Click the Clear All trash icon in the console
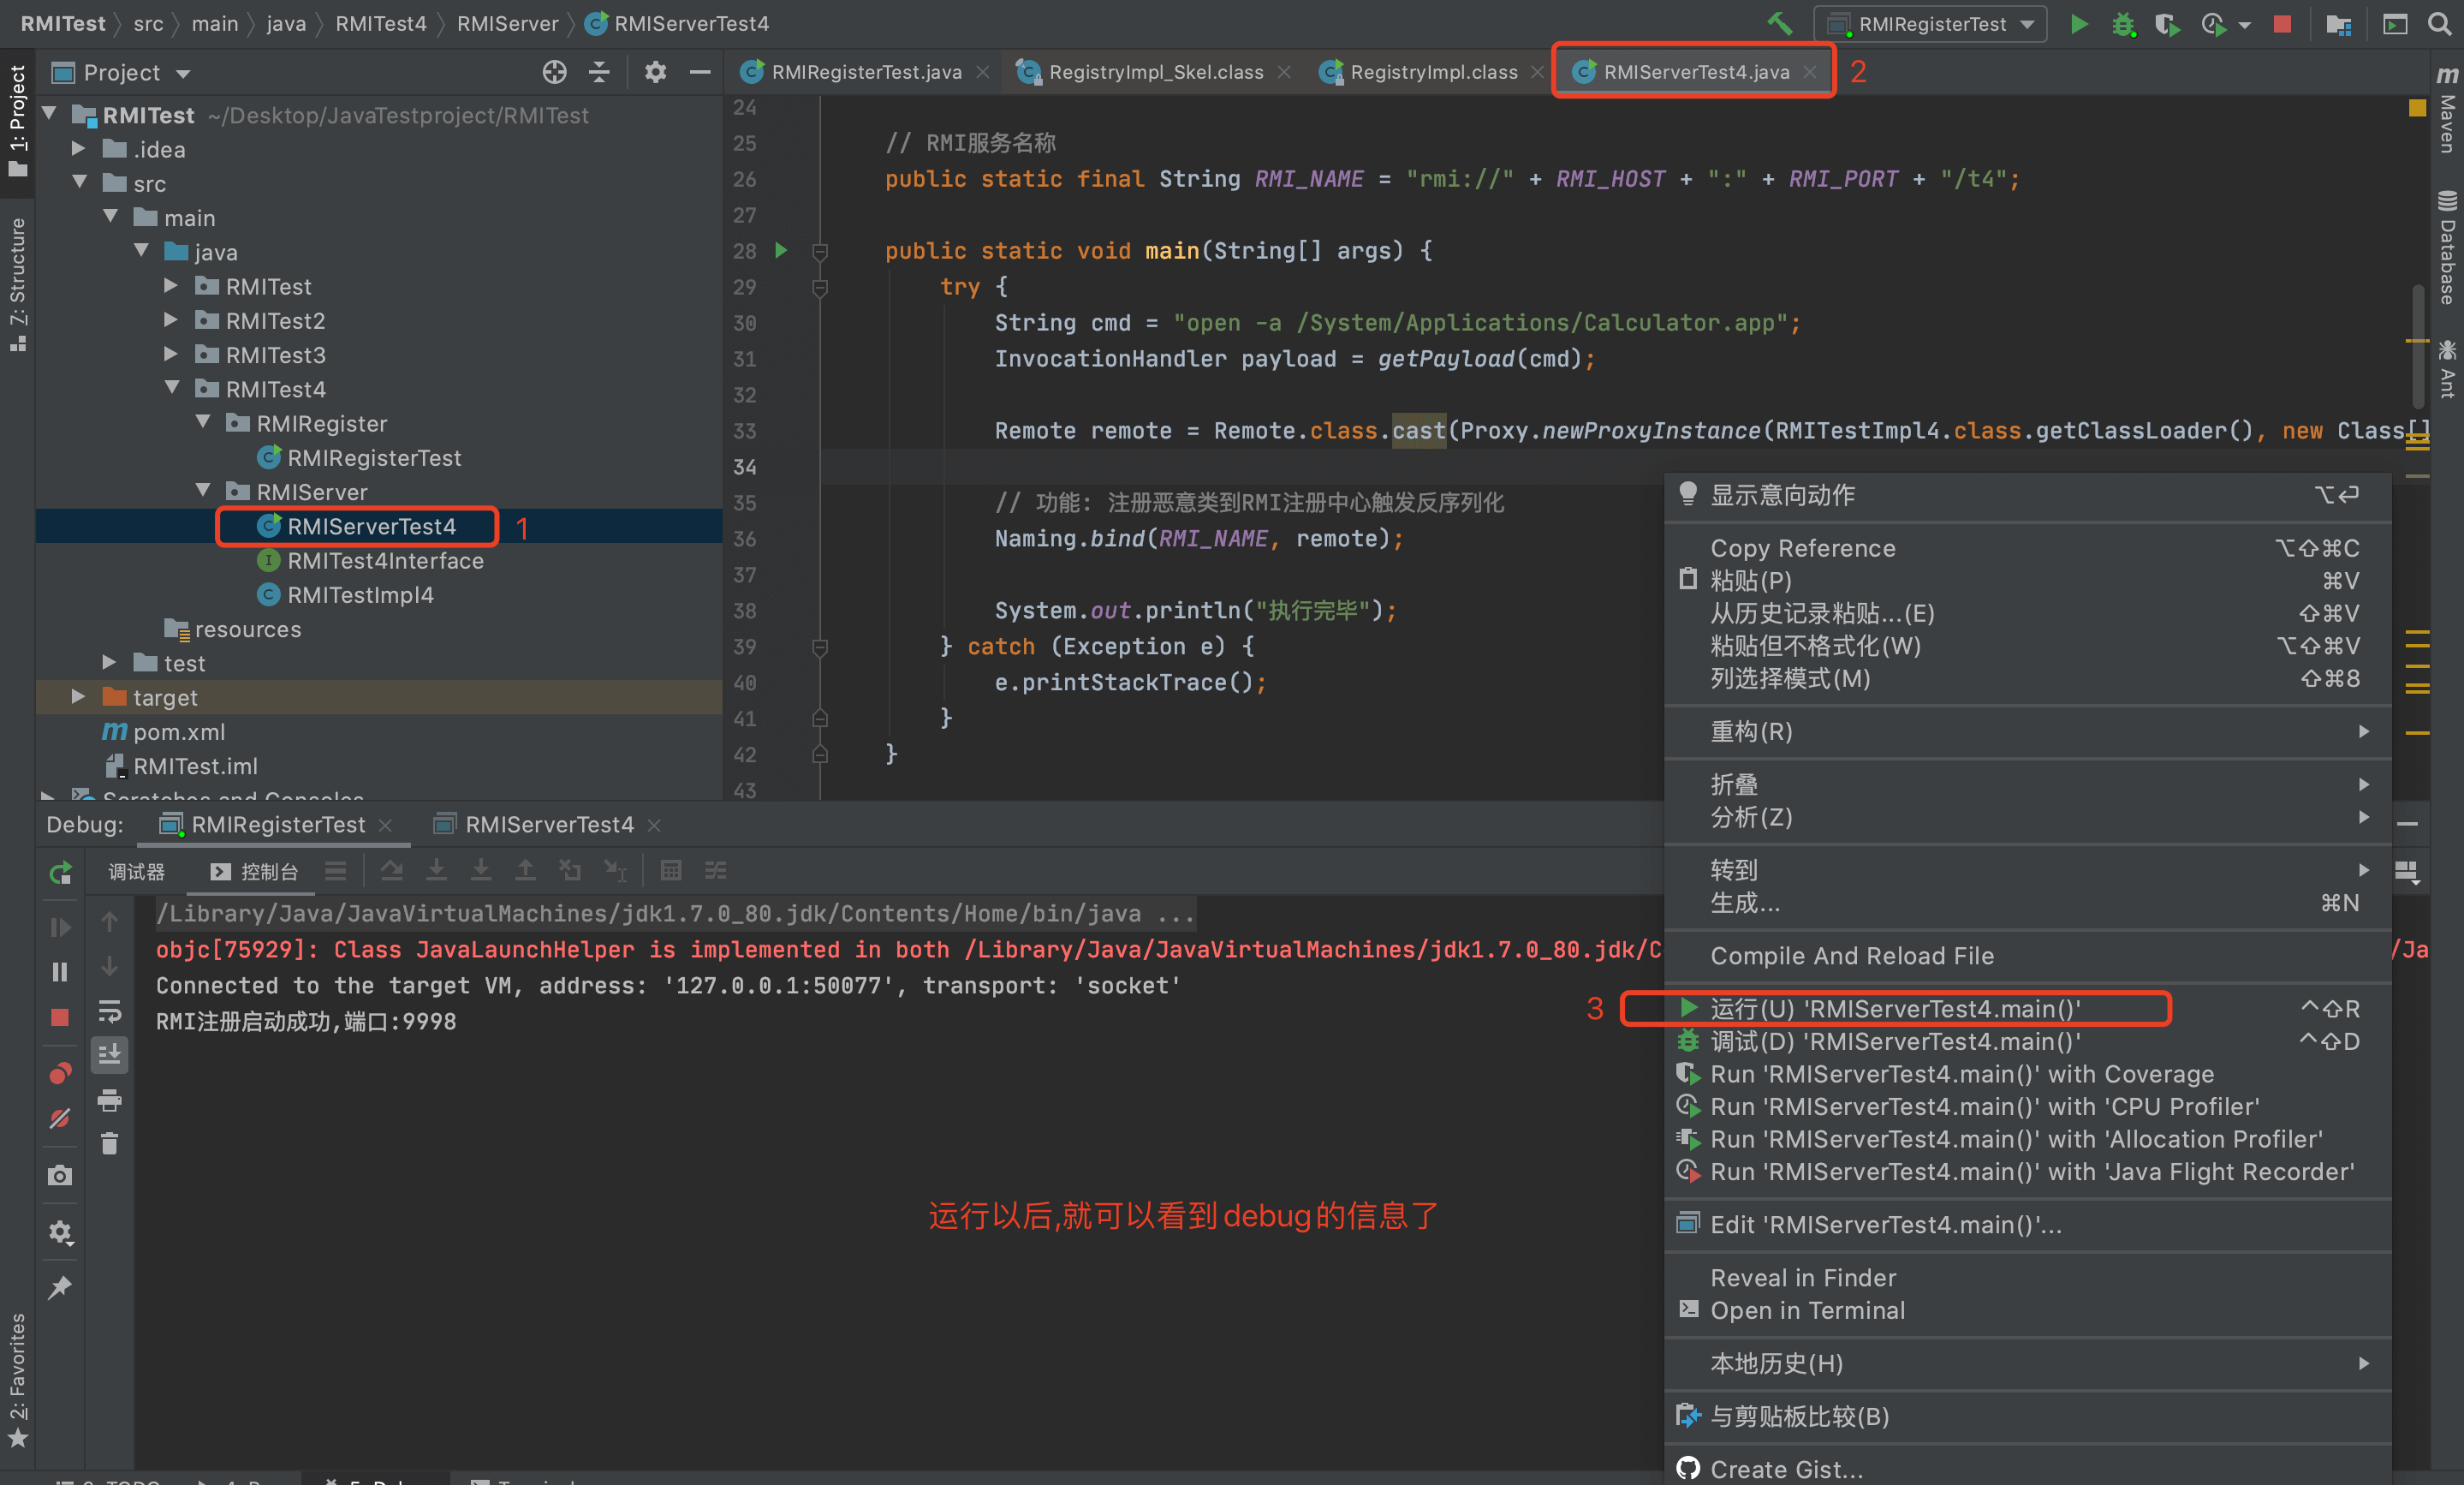2464x1485 pixels. tap(110, 1144)
